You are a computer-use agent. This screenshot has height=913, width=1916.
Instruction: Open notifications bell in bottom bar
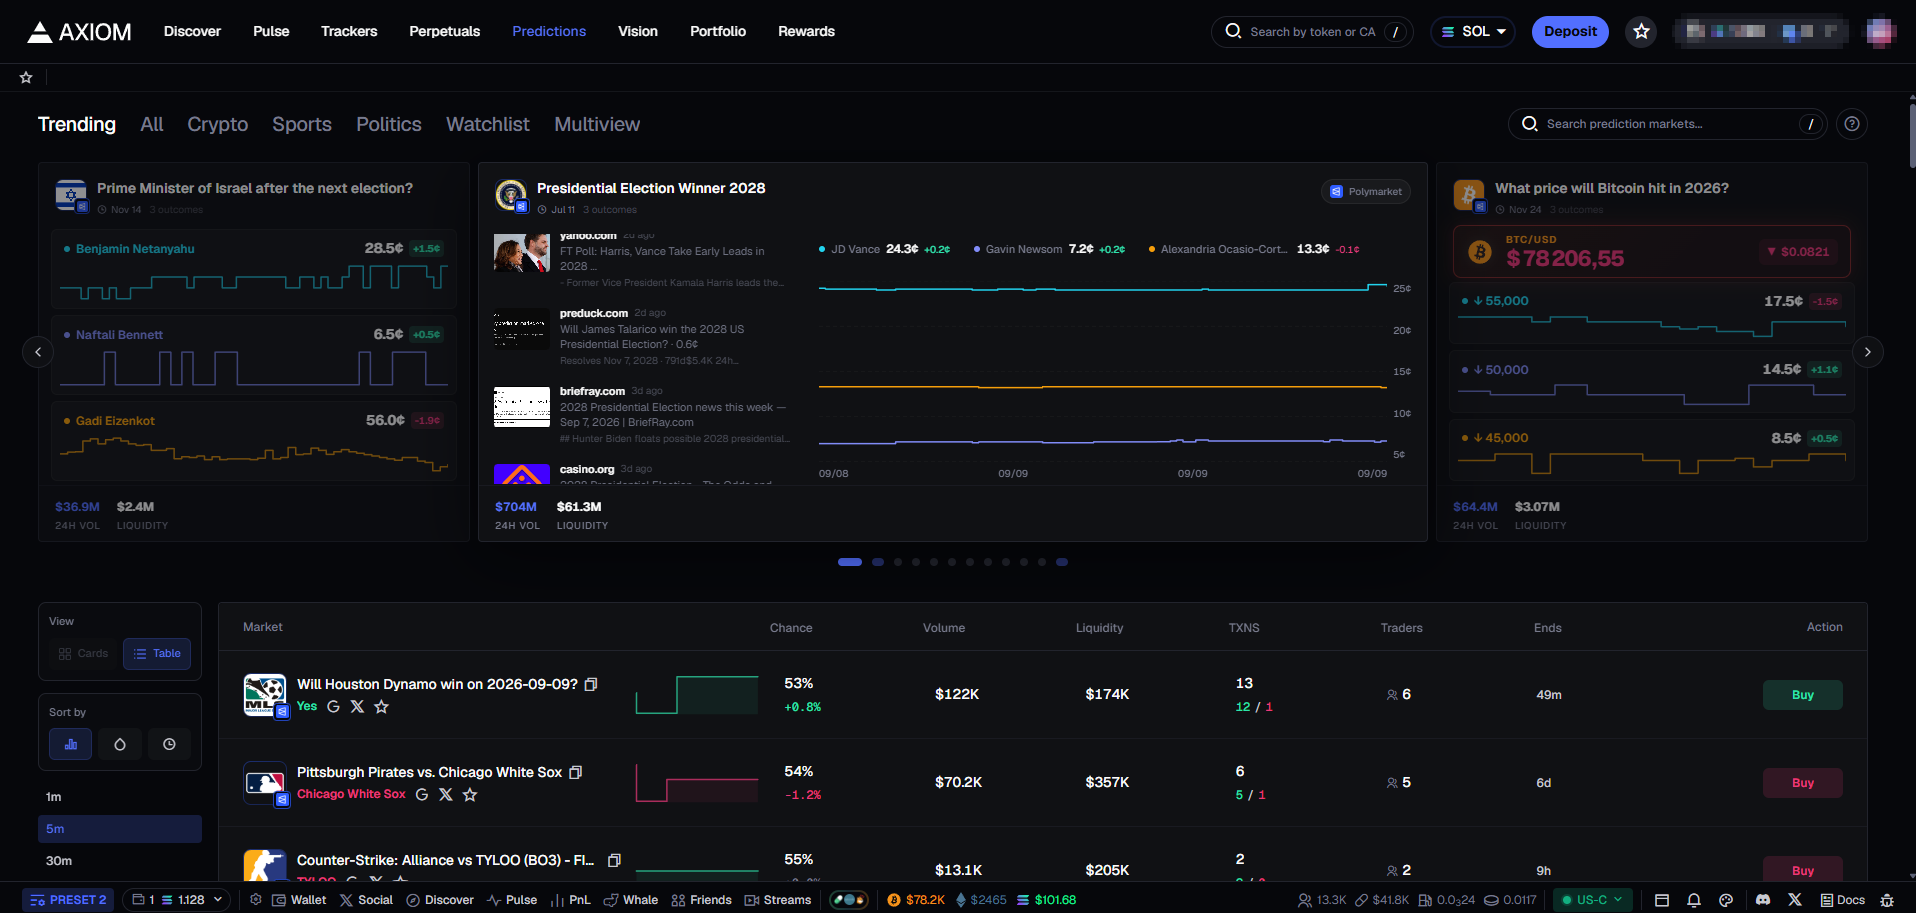(x=1694, y=900)
